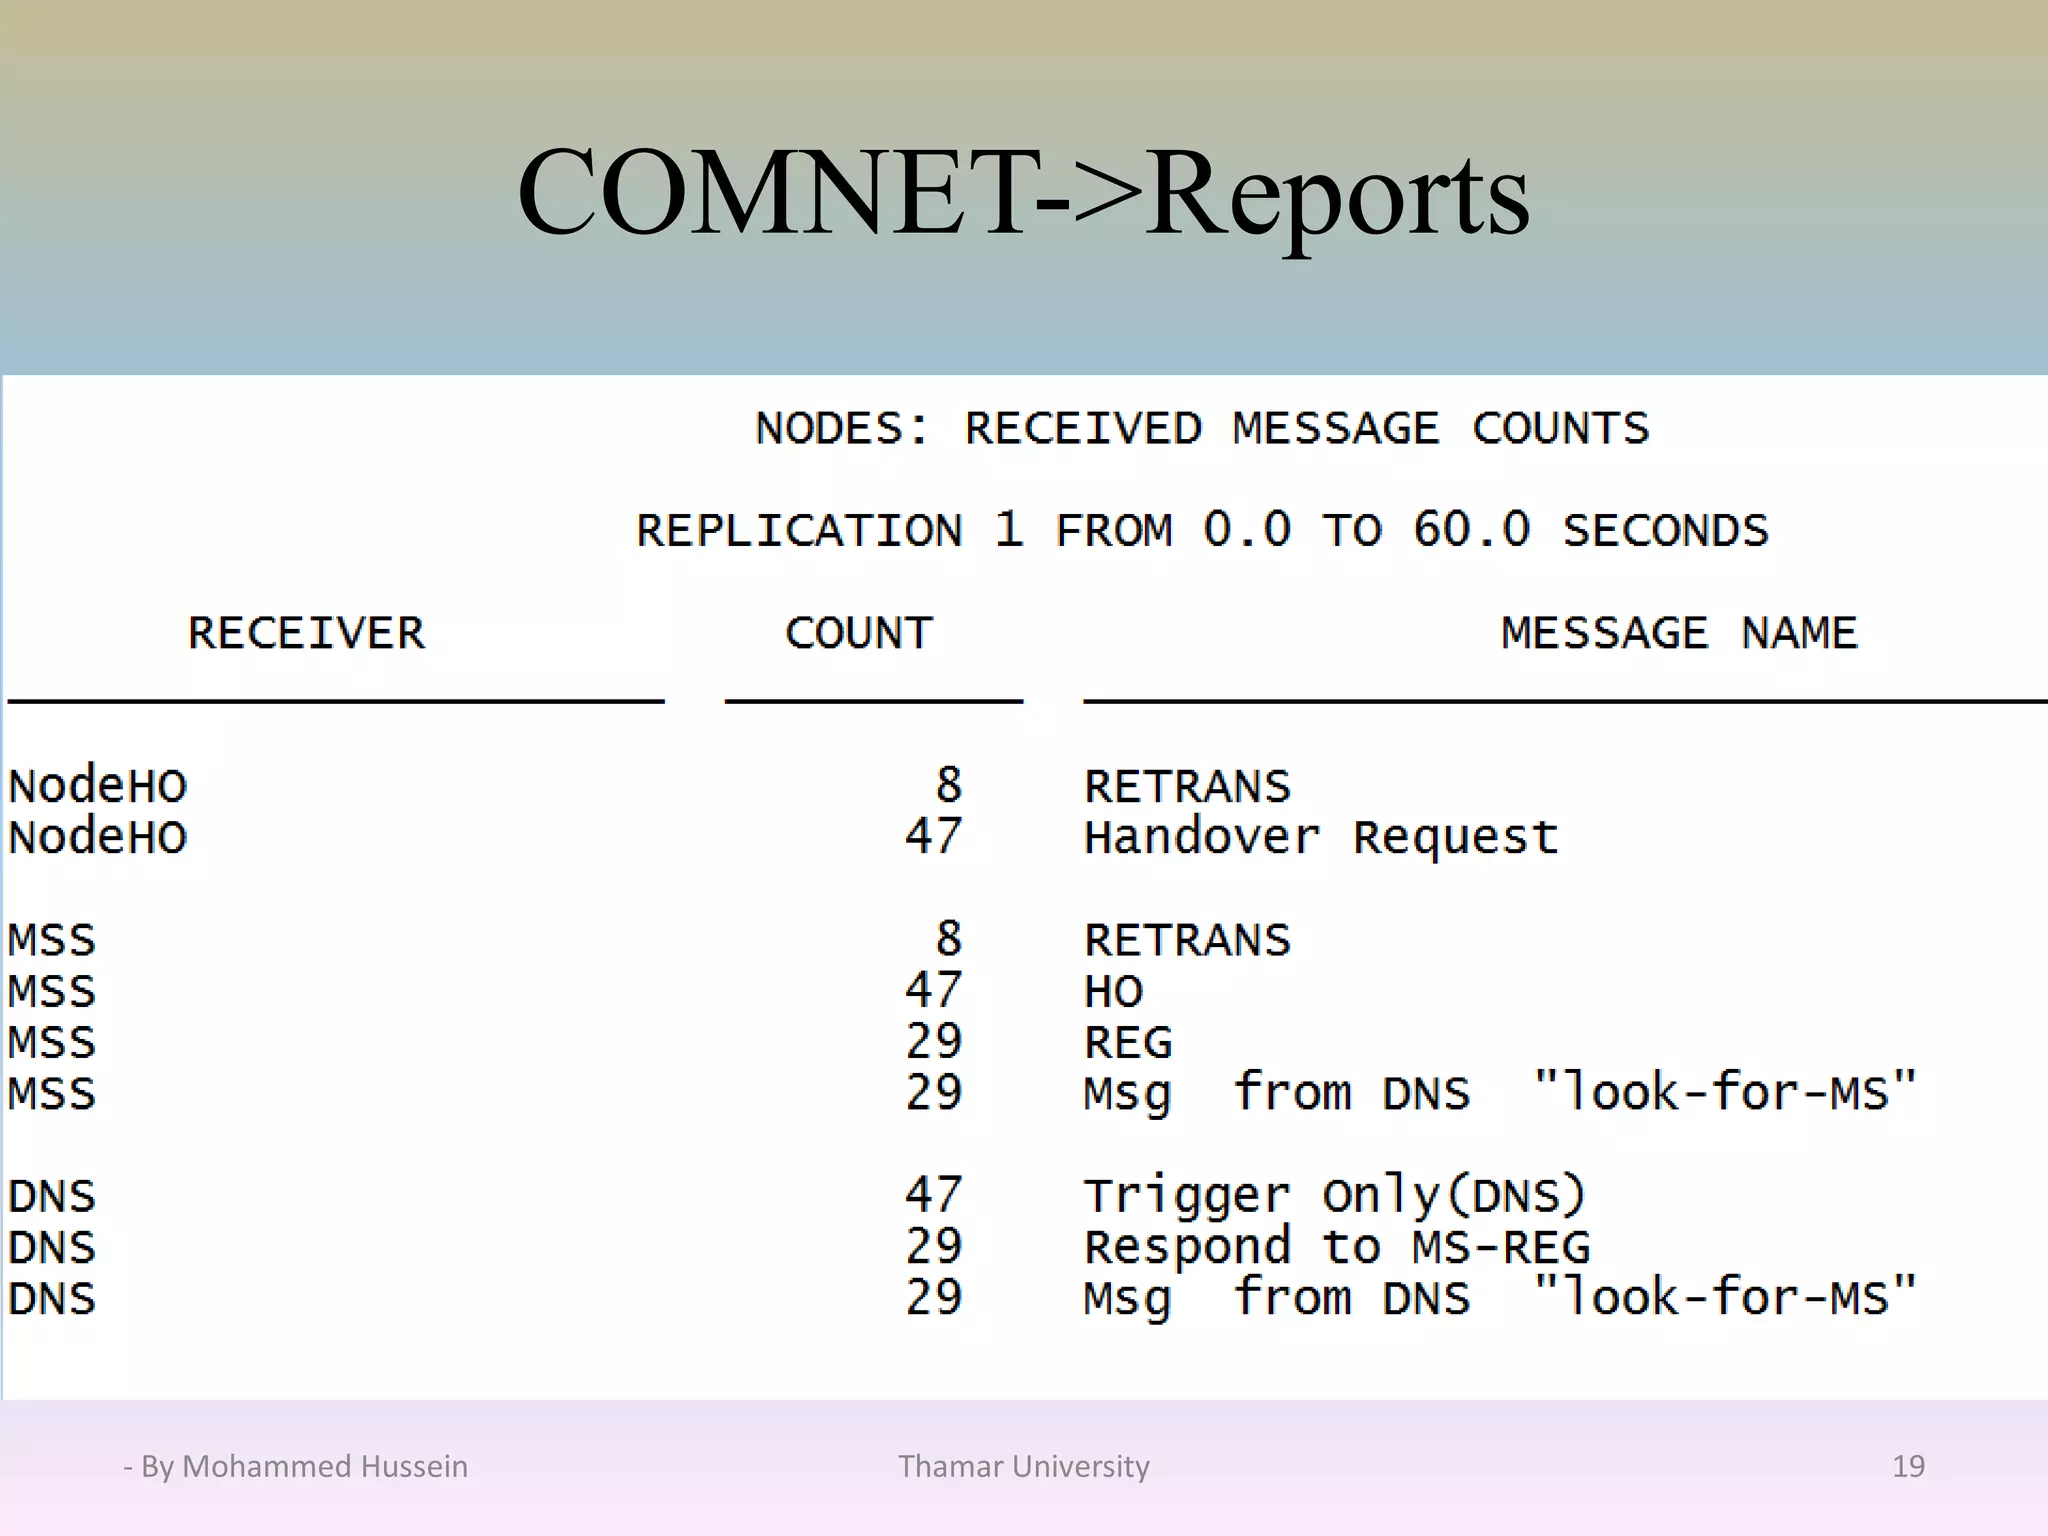Screen dimensions: 2048x1536
Task: Click the RECEIVER column header
Action: pos(306,633)
